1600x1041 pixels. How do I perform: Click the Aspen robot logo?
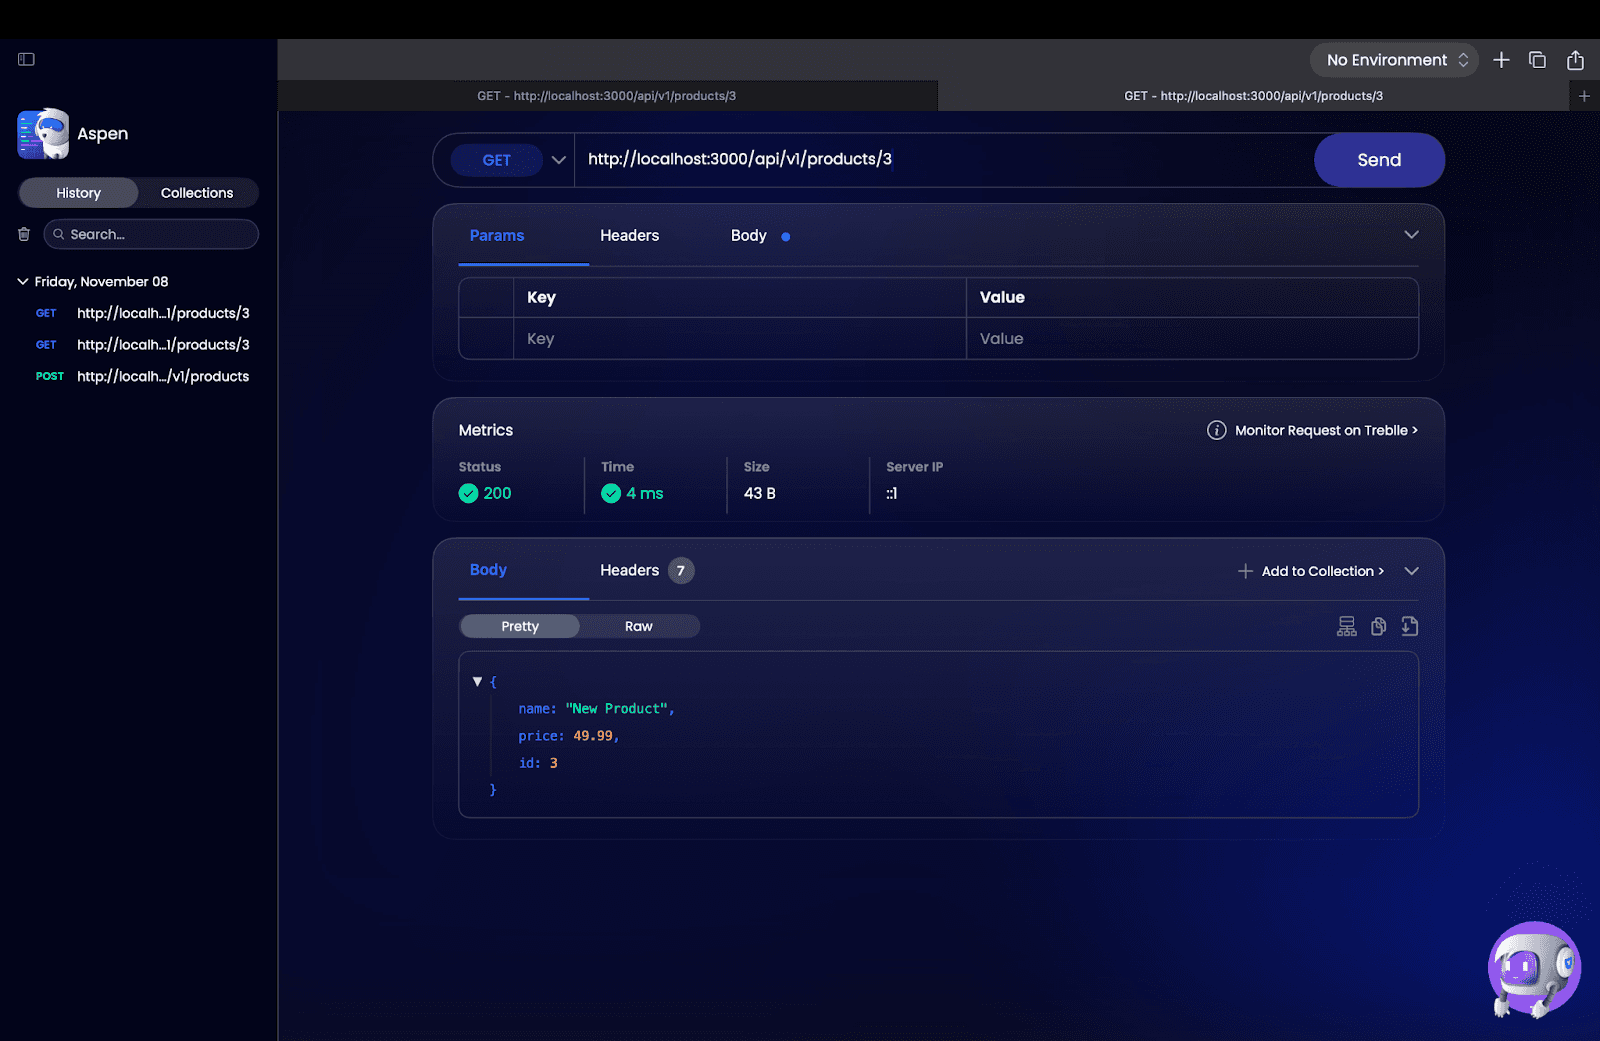[x=42, y=133]
